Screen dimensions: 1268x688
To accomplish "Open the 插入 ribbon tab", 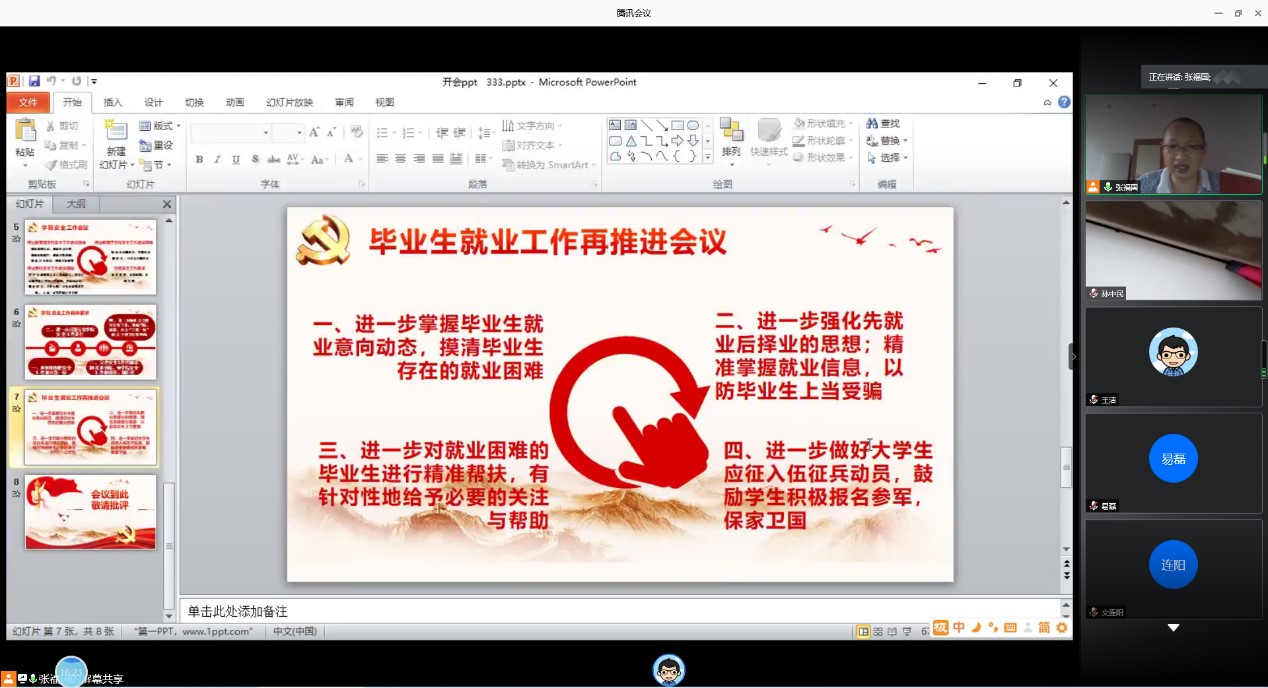I will pos(113,102).
